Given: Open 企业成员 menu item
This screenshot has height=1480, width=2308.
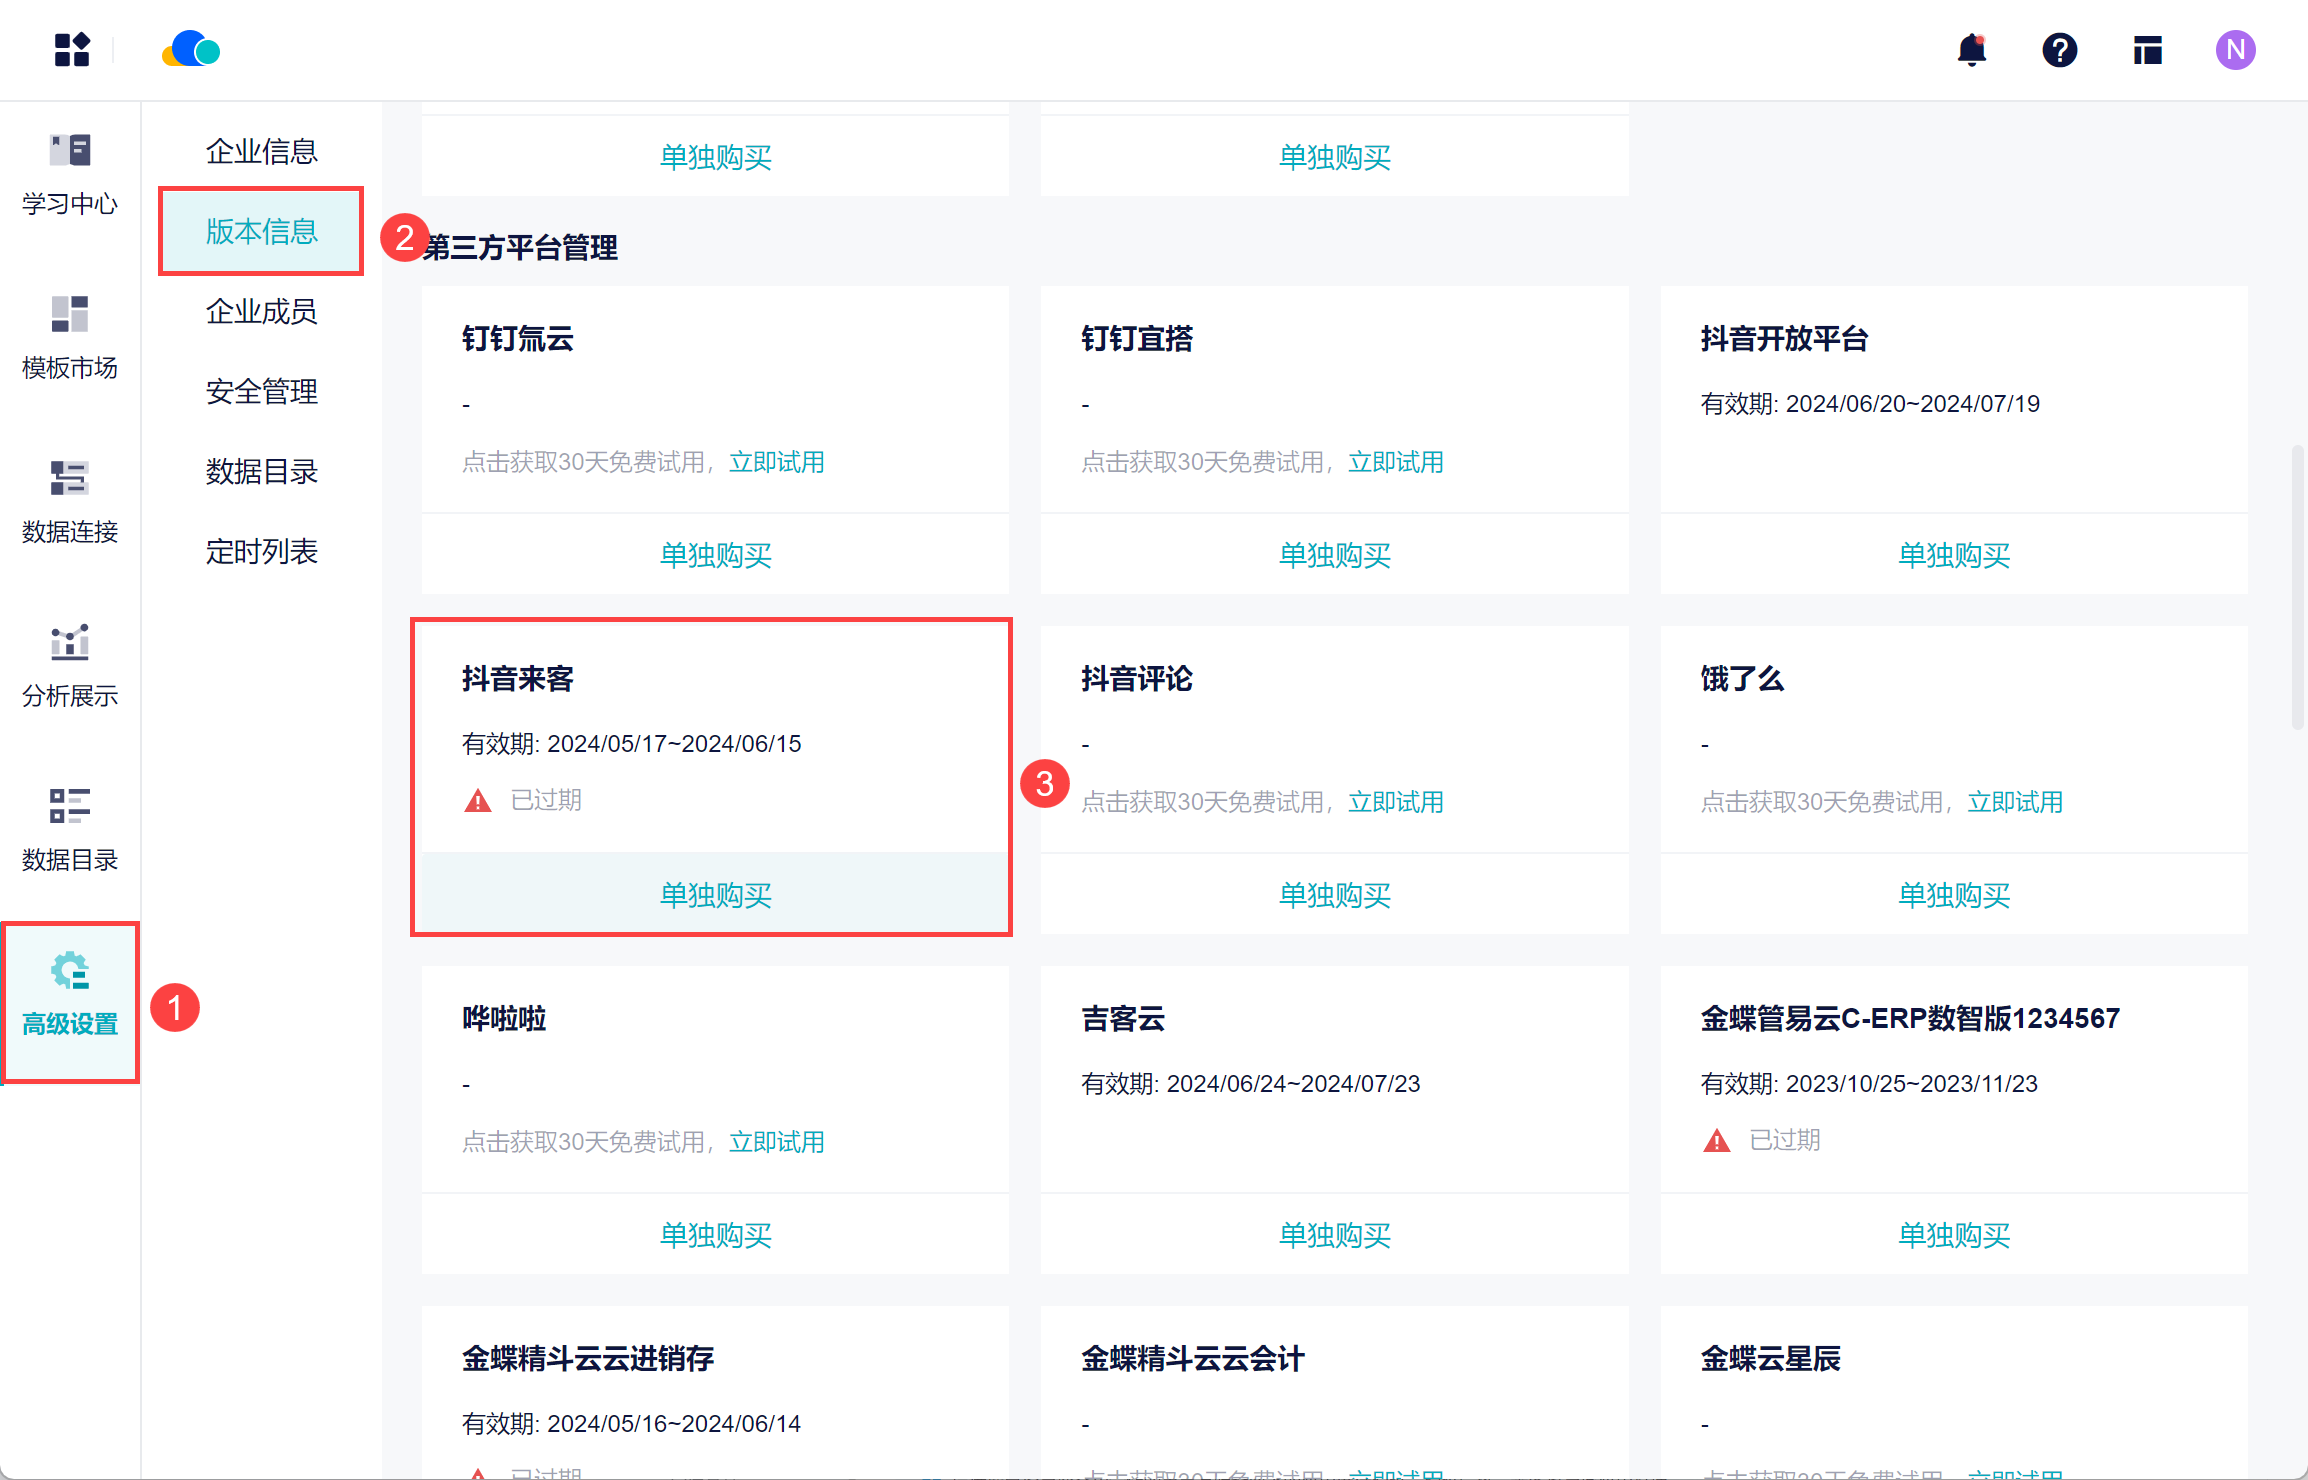Looking at the screenshot, I should coord(261,311).
